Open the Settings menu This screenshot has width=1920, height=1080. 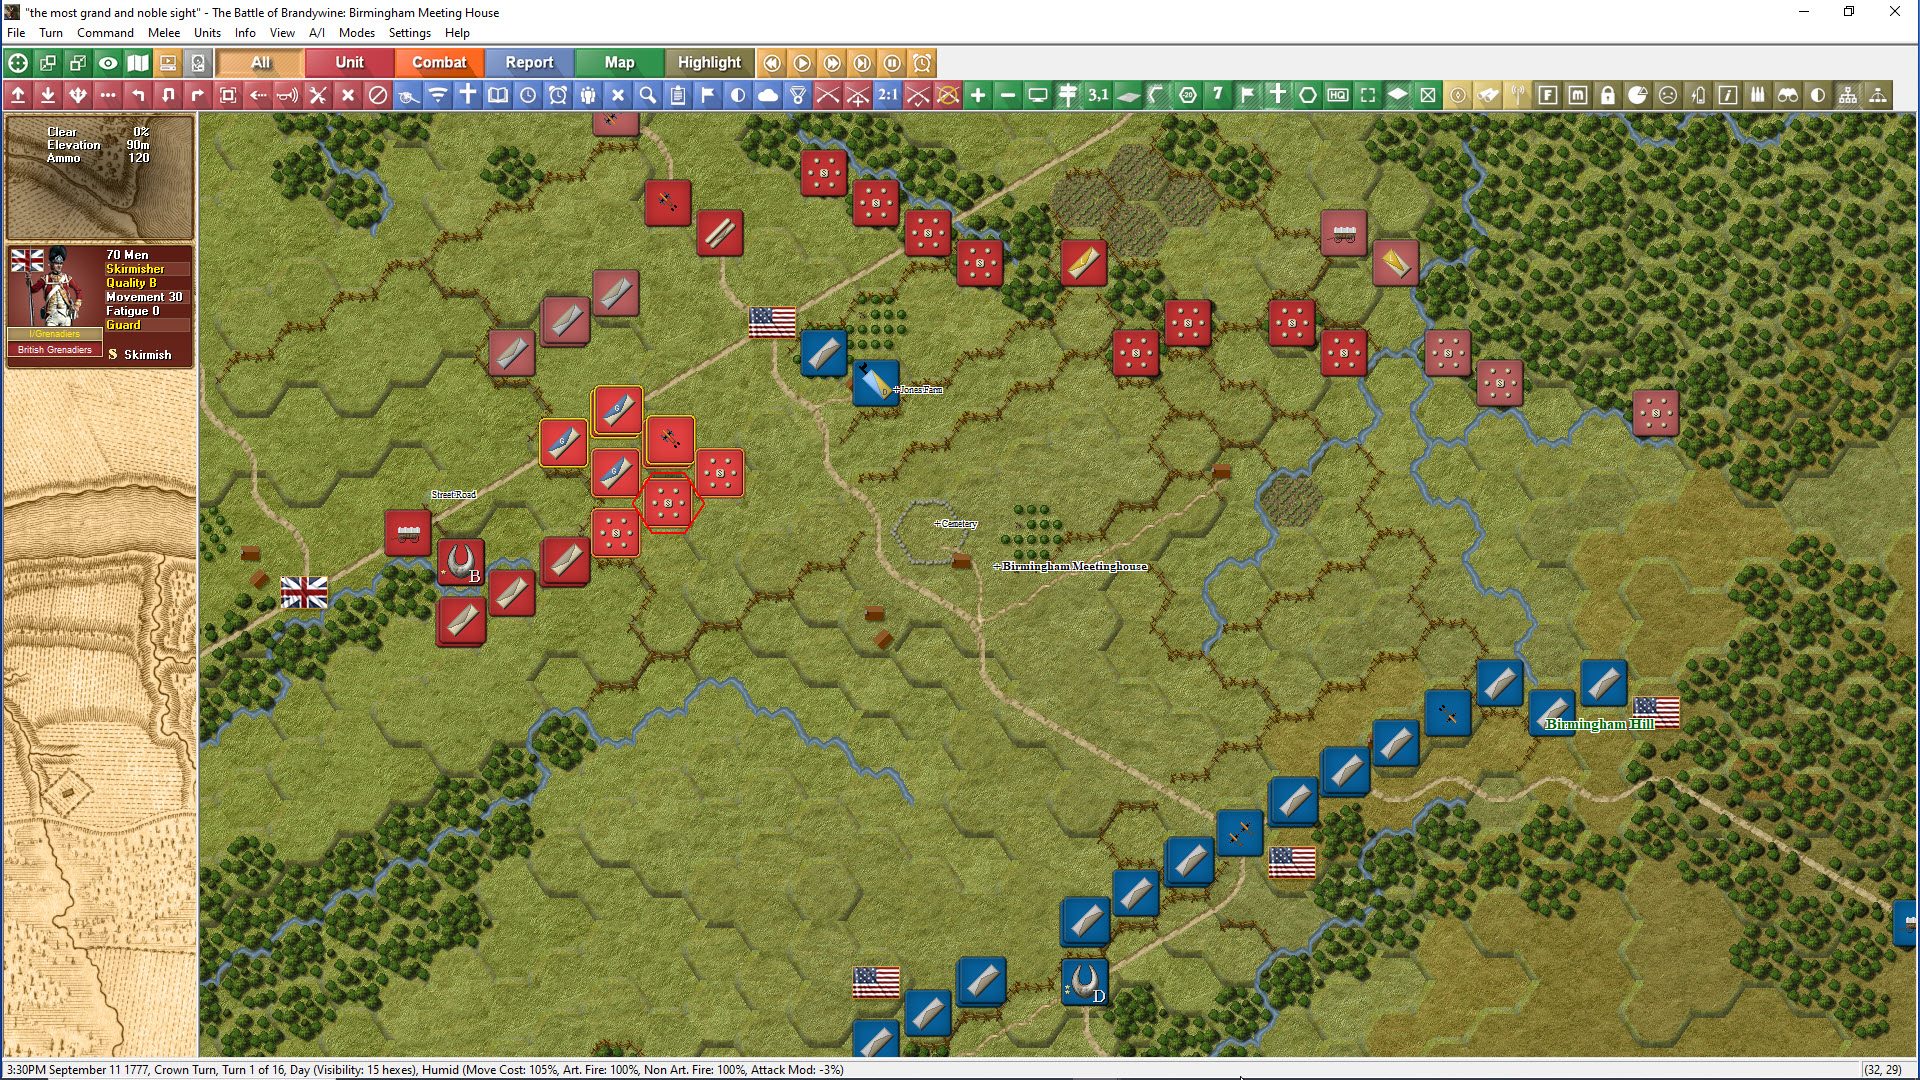[x=409, y=33]
